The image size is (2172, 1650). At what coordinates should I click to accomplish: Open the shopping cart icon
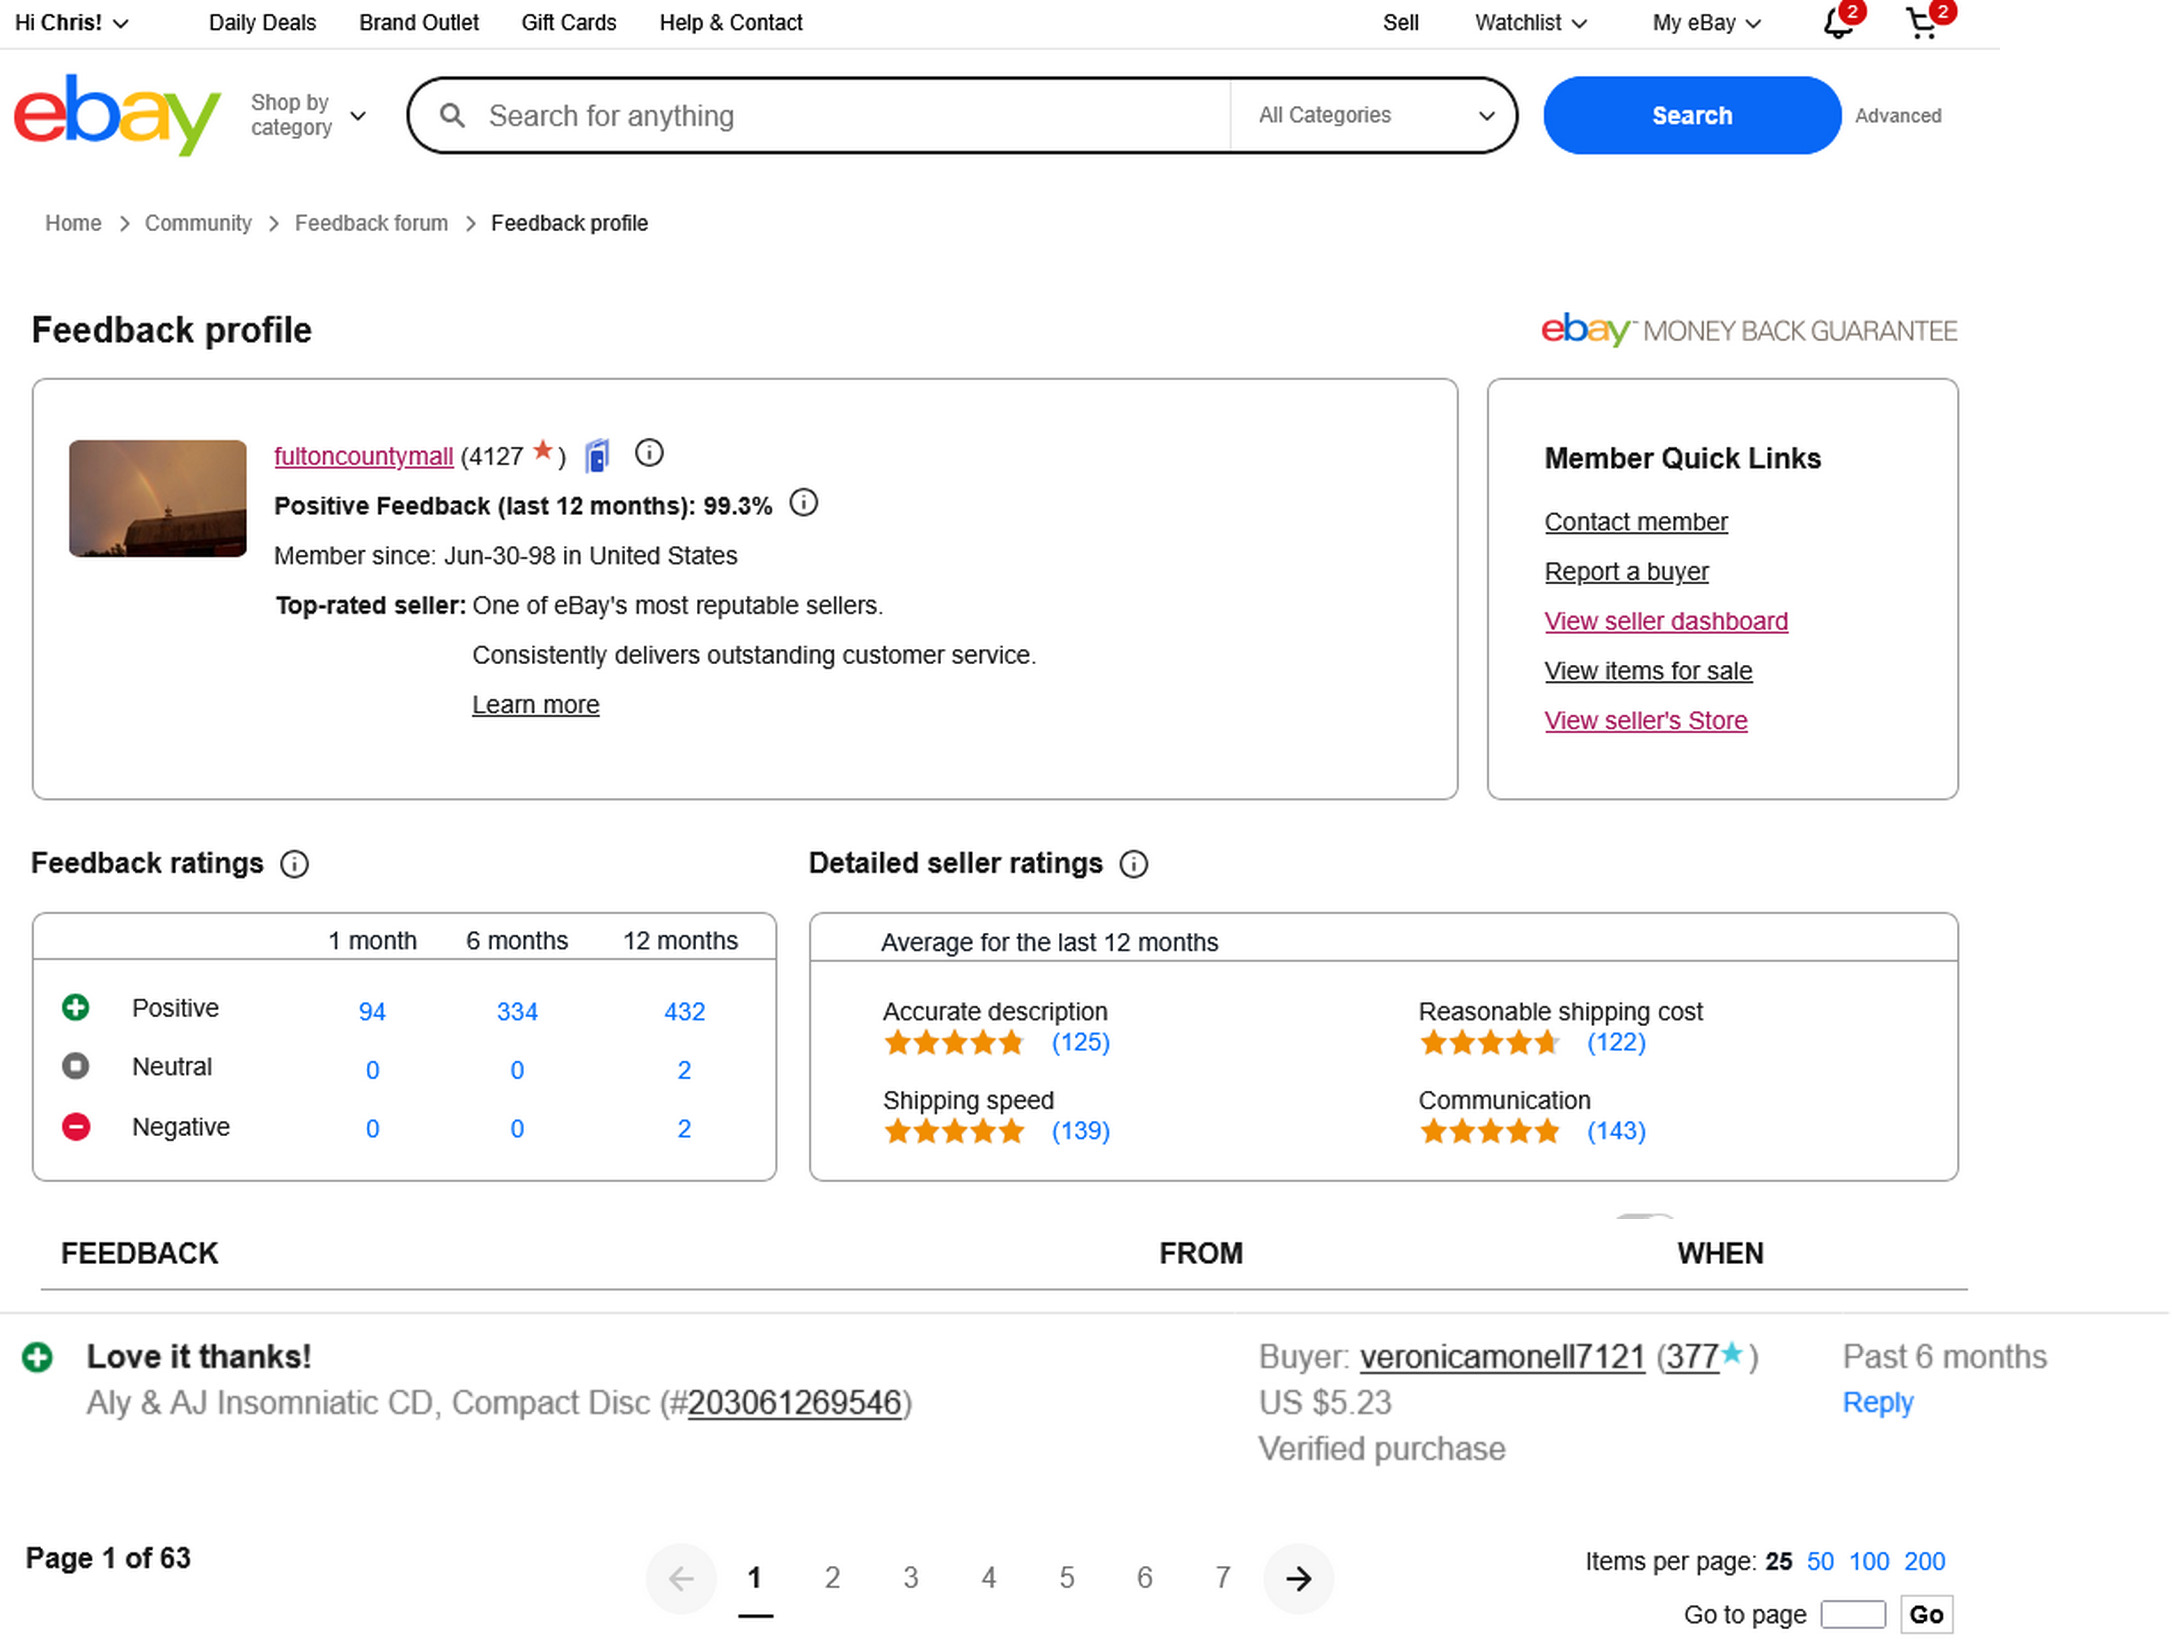[1922, 23]
